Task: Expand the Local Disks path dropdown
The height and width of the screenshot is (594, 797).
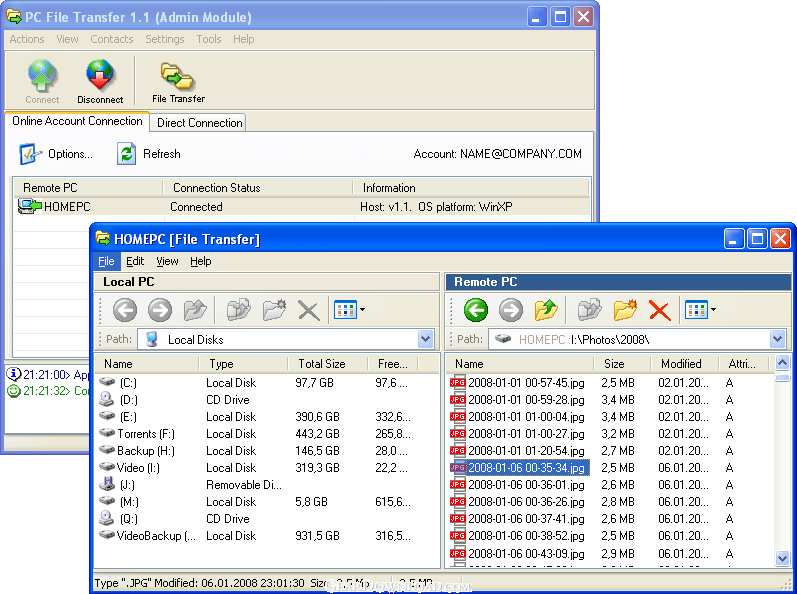Action: point(425,339)
